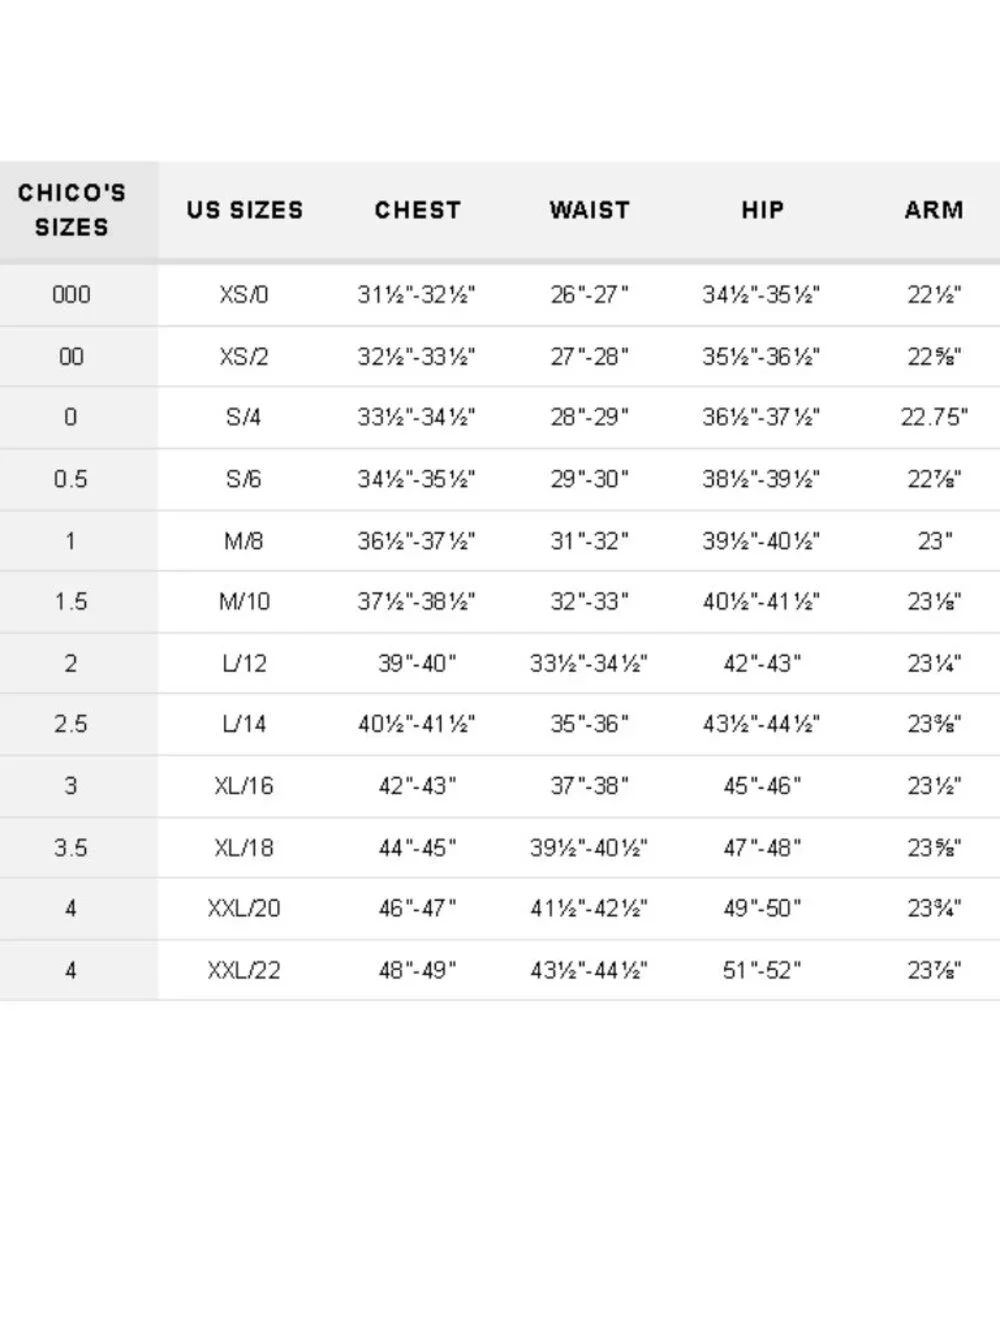Select the XXL/20 US size cell

(244, 909)
